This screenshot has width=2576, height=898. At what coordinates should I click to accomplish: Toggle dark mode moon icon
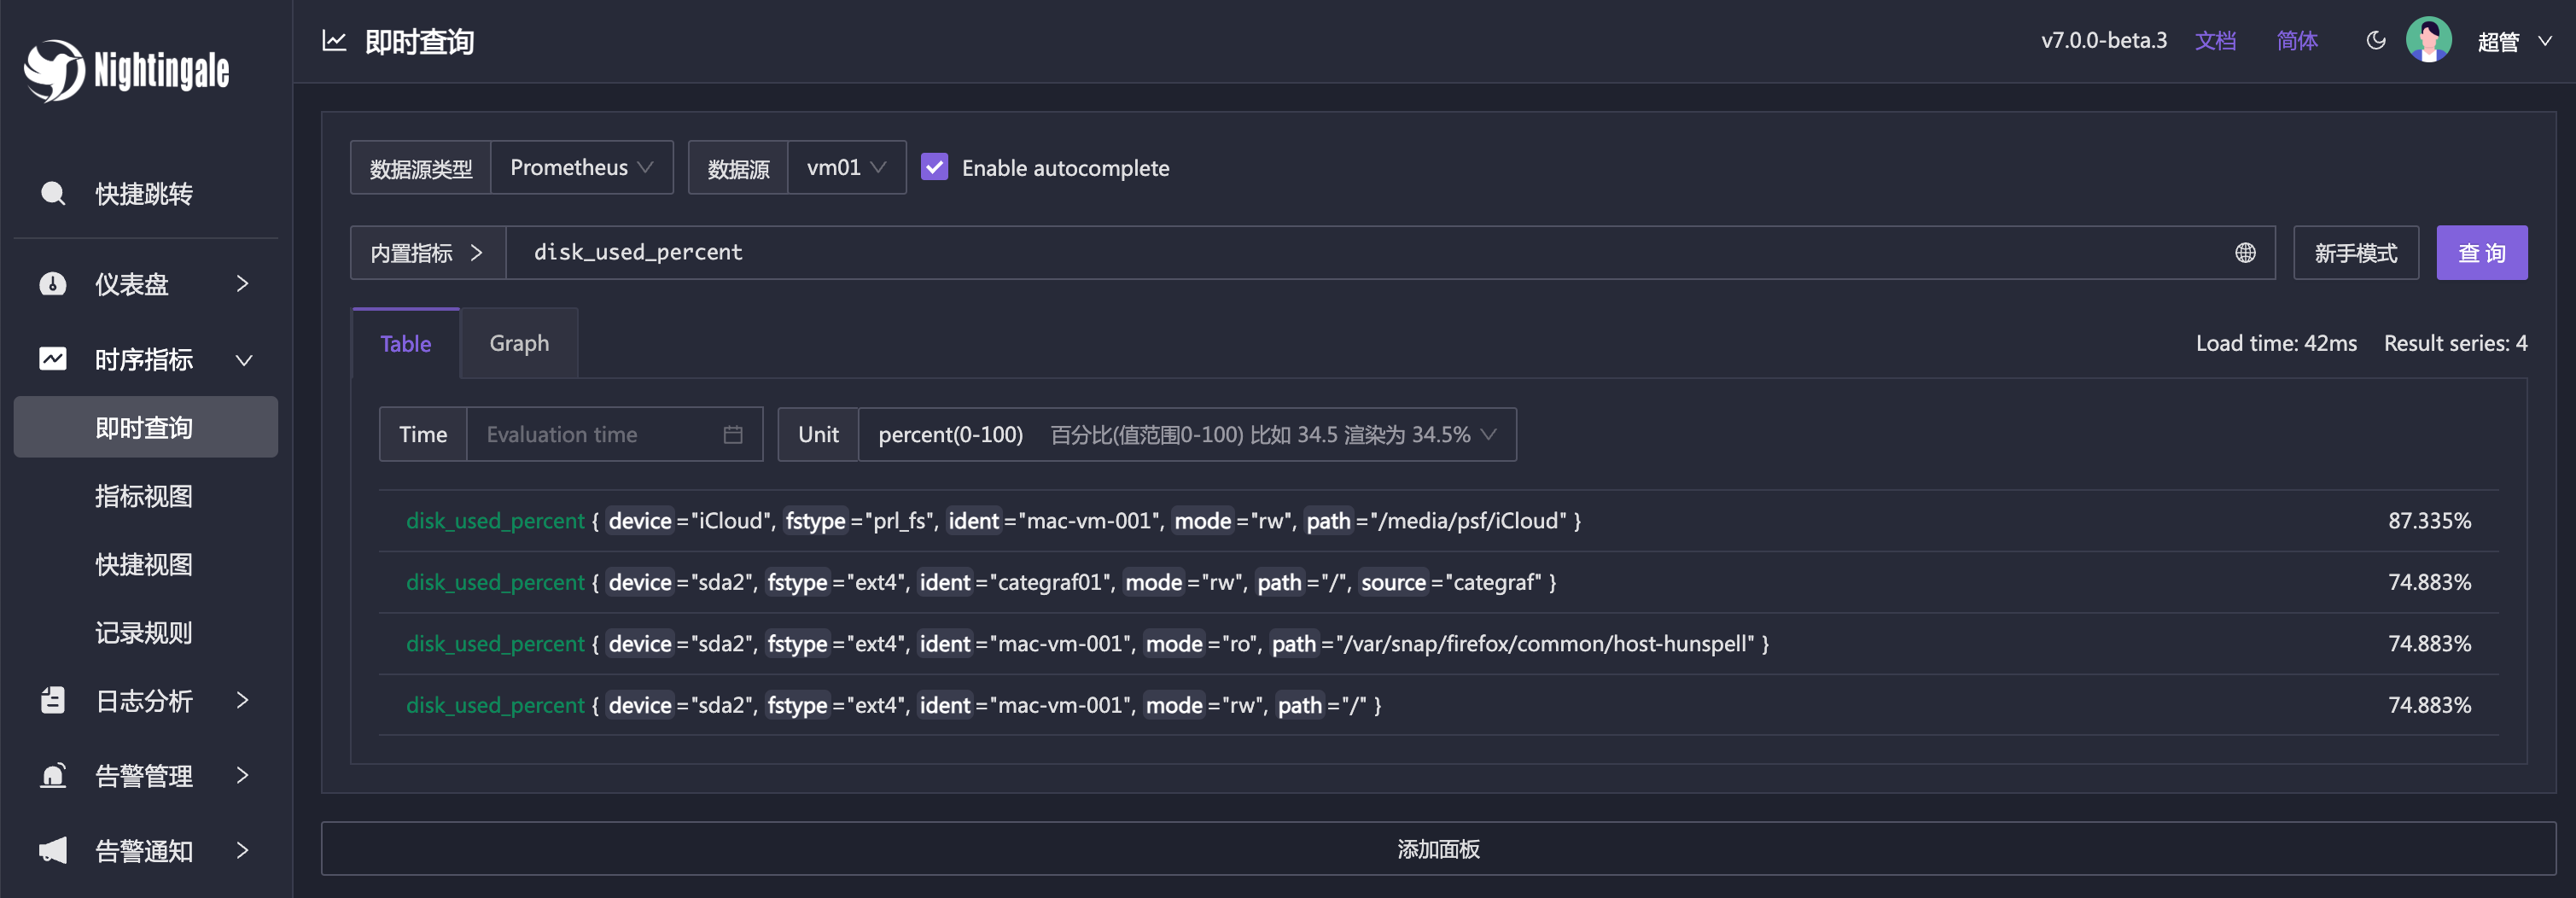click(2375, 41)
